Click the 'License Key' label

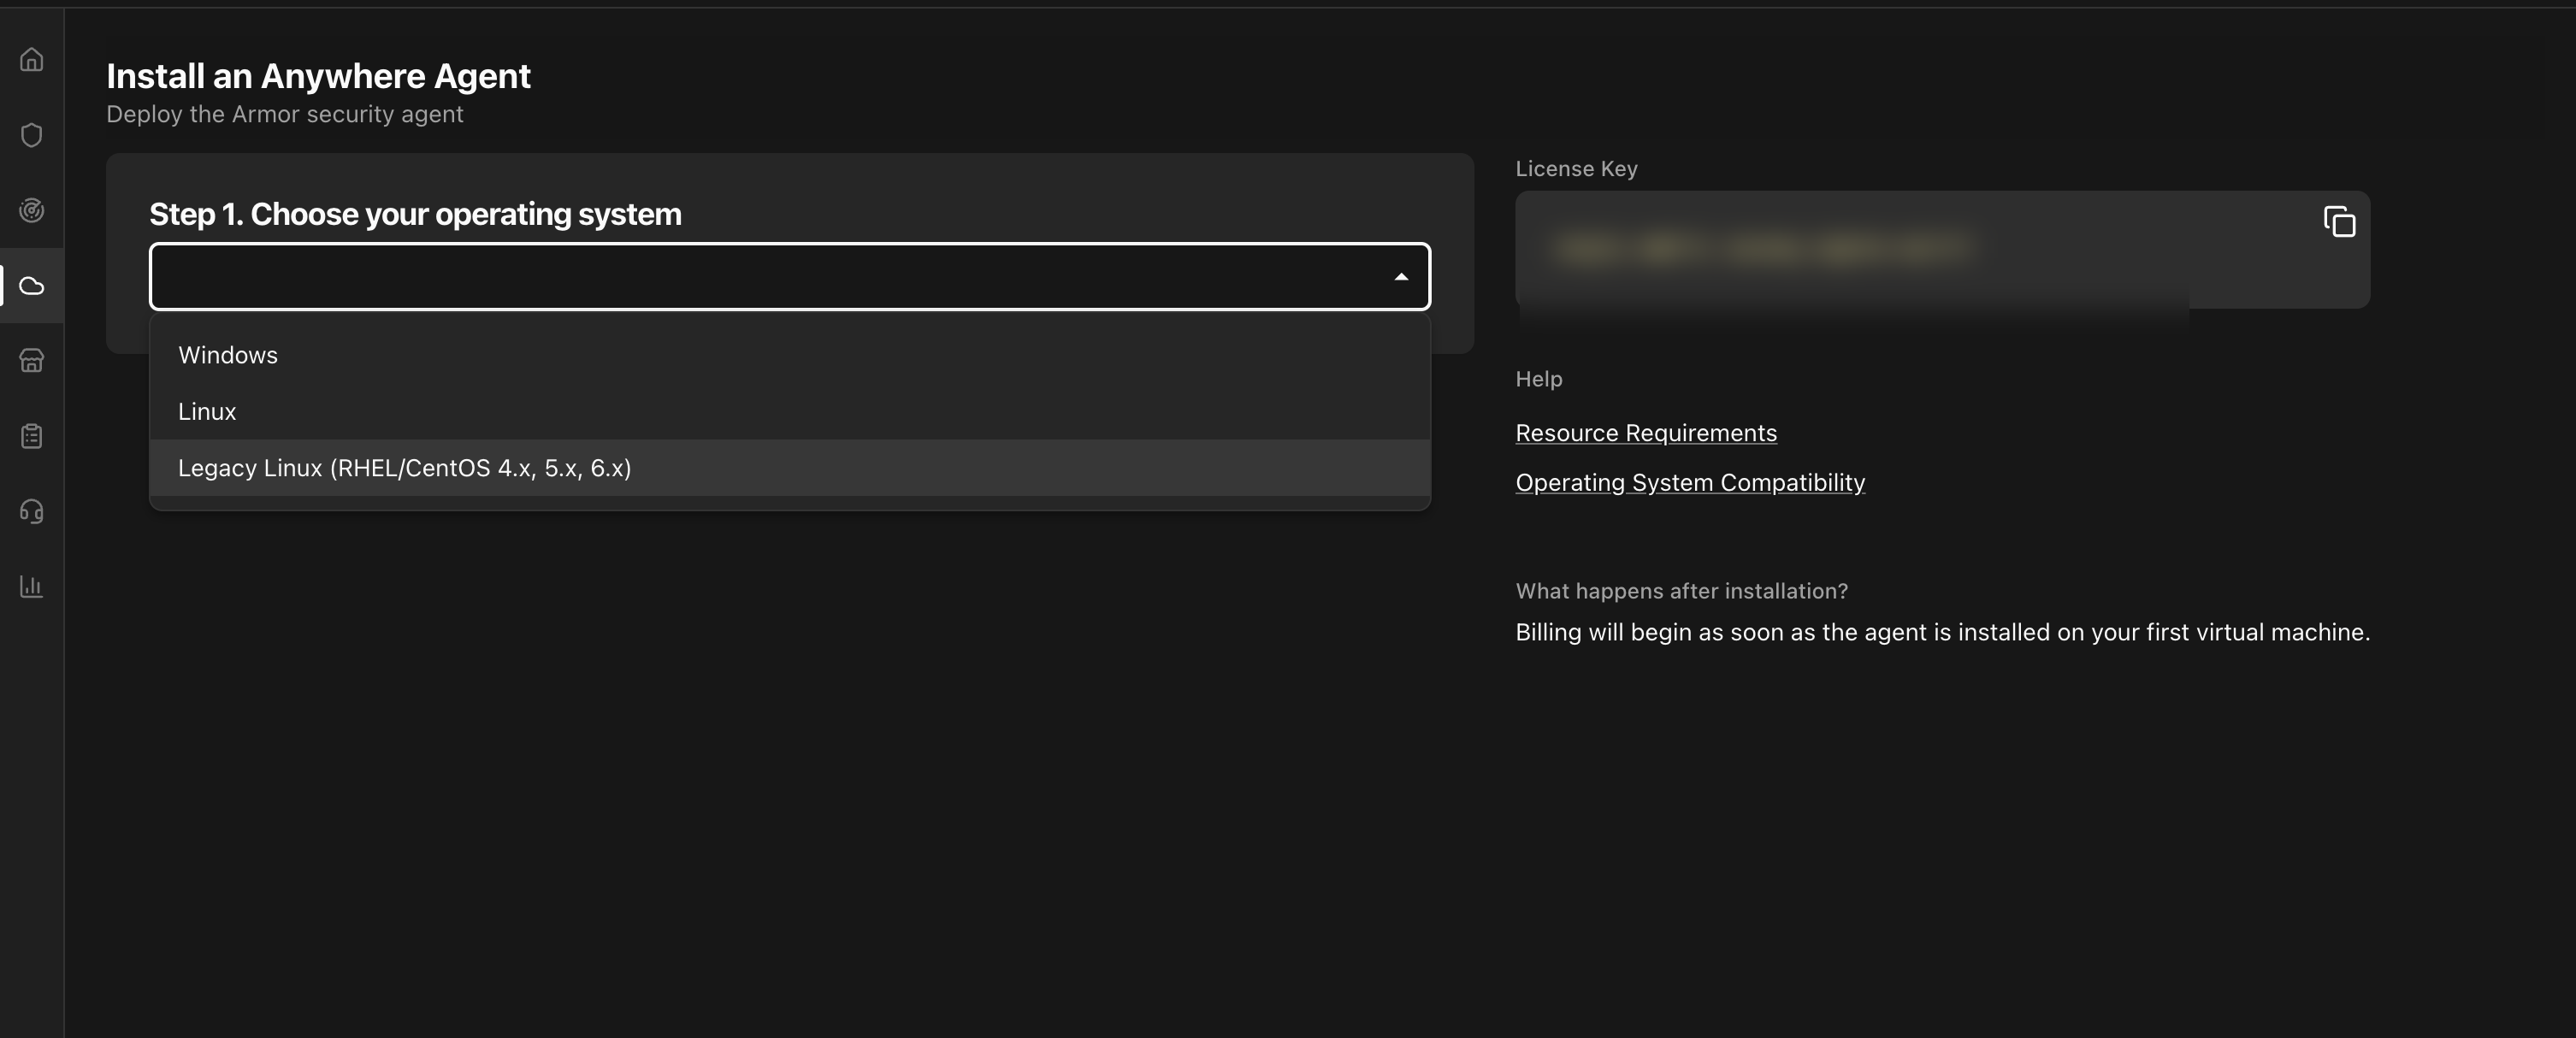point(1576,169)
